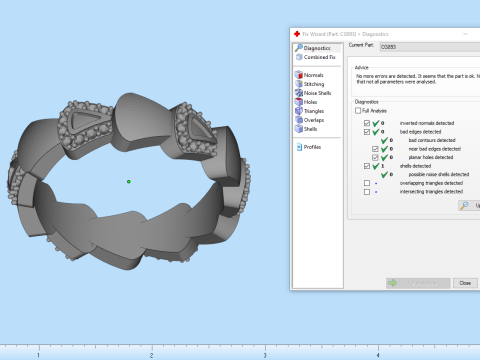The height and width of the screenshot is (360, 480).
Task: Click the 'inverted normals detected' label
Action: pyautogui.click(x=427, y=123)
